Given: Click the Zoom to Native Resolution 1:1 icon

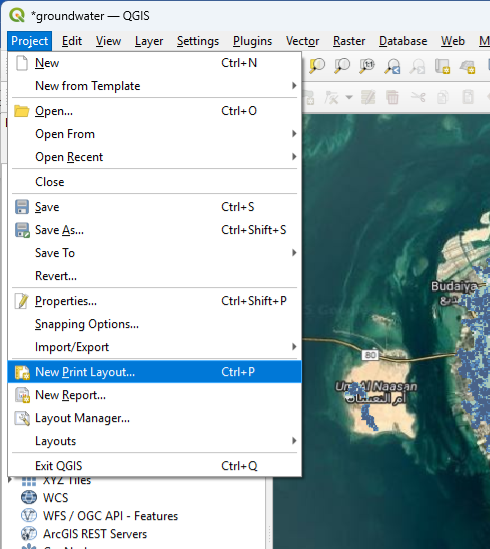Looking at the screenshot, I should (367, 66).
